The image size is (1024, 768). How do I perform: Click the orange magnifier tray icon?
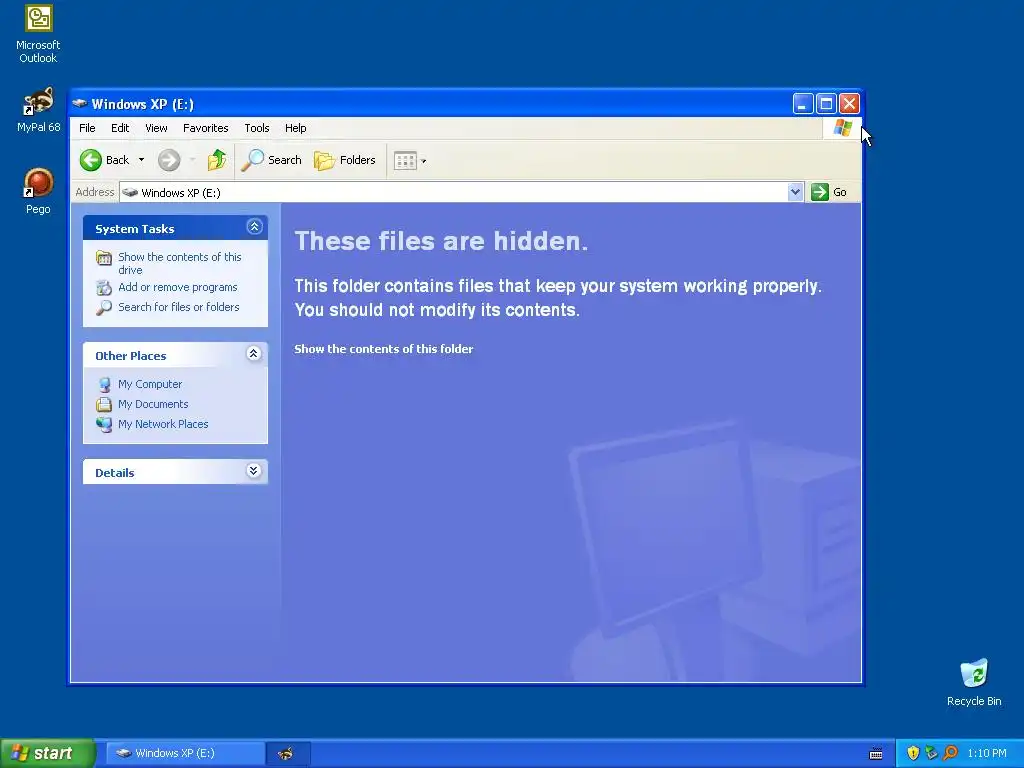(950, 753)
